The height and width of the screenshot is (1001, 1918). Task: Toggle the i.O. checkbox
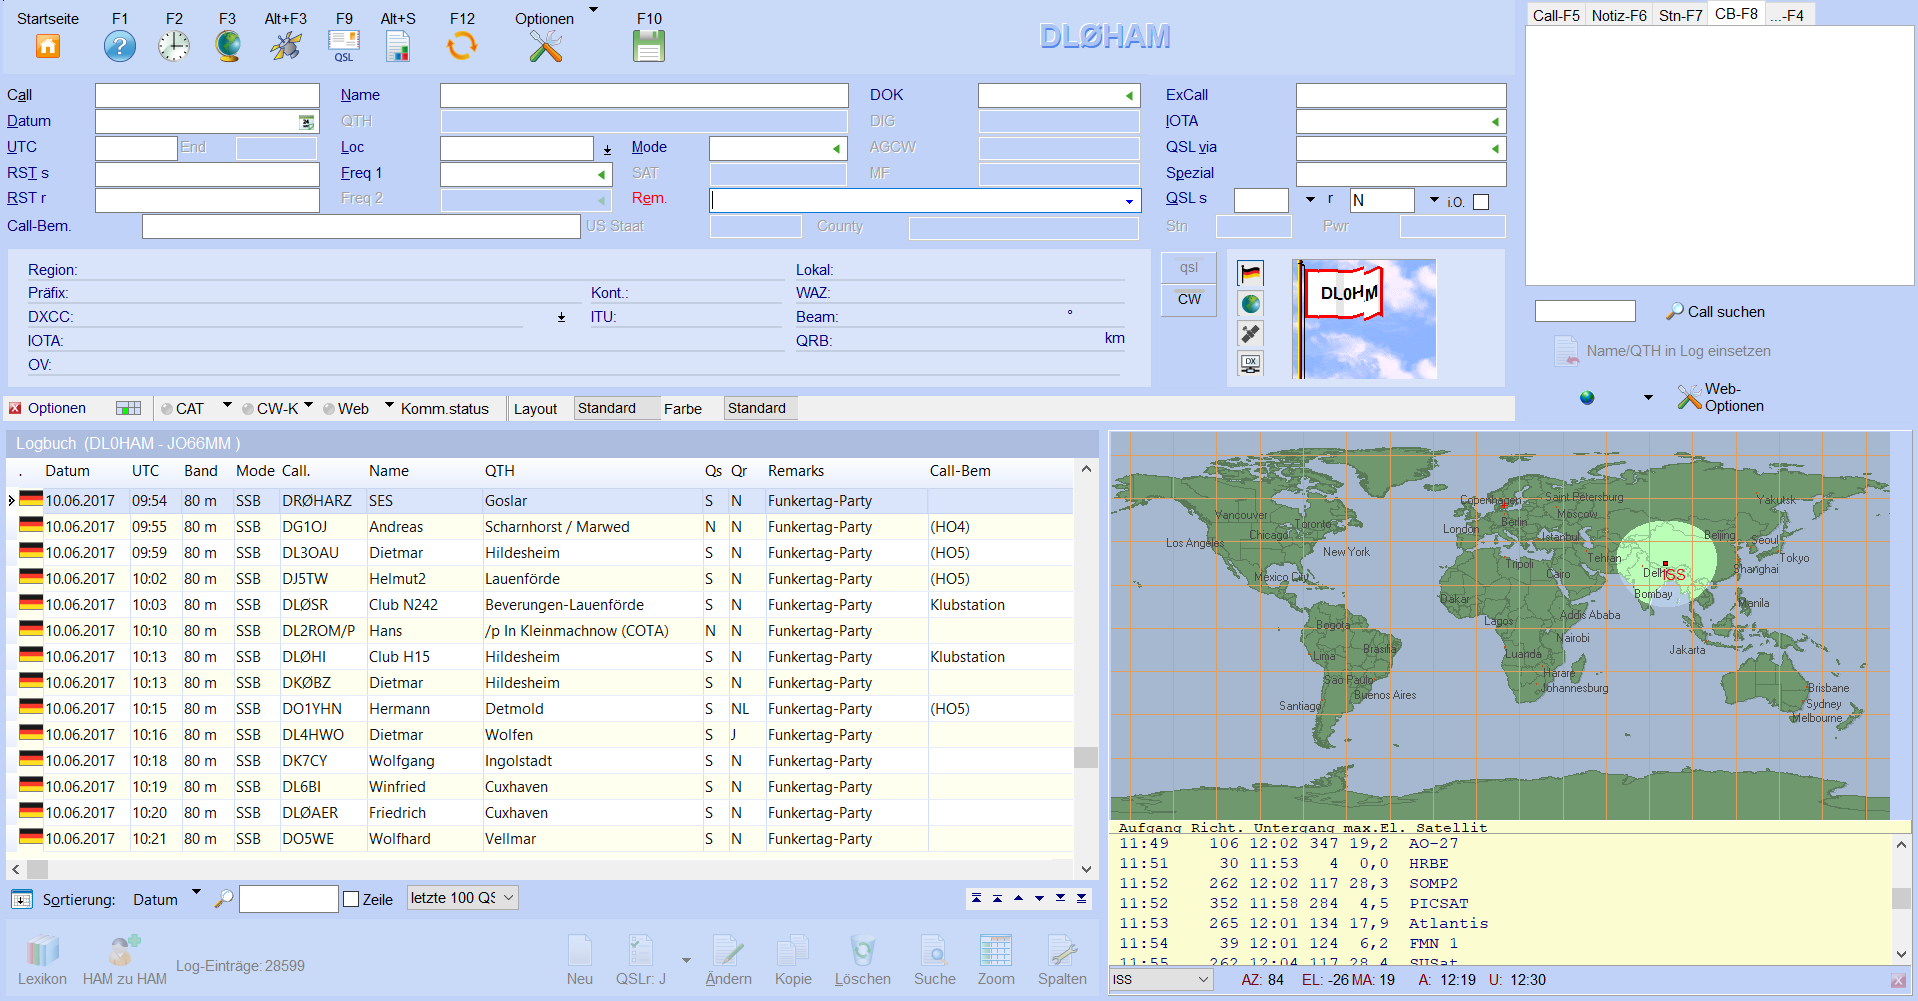(1481, 202)
